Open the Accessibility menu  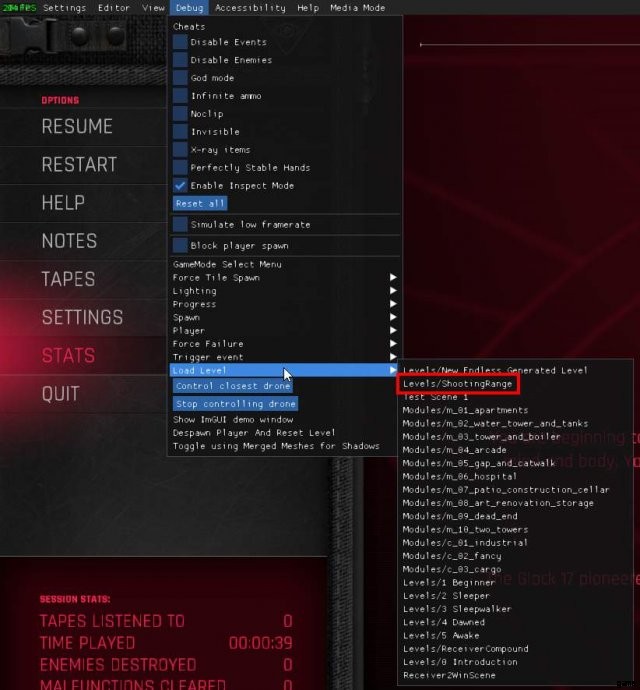point(250,8)
